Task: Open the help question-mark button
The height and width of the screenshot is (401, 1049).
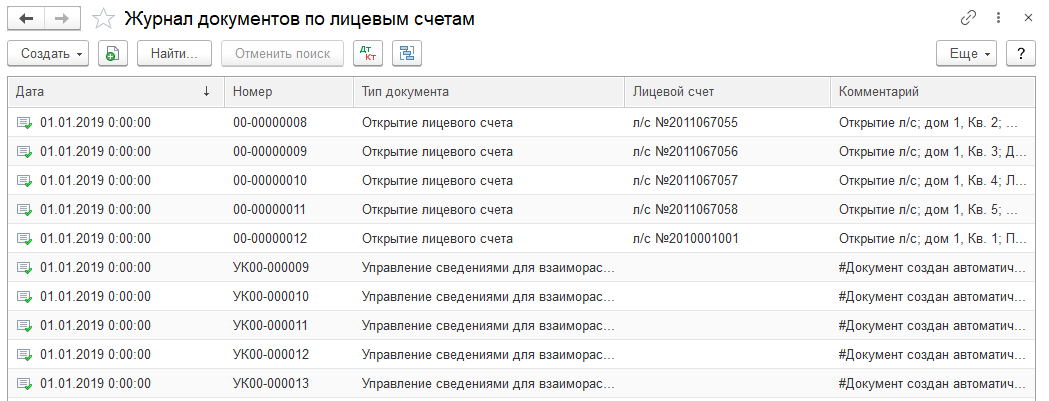Action: (1020, 54)
